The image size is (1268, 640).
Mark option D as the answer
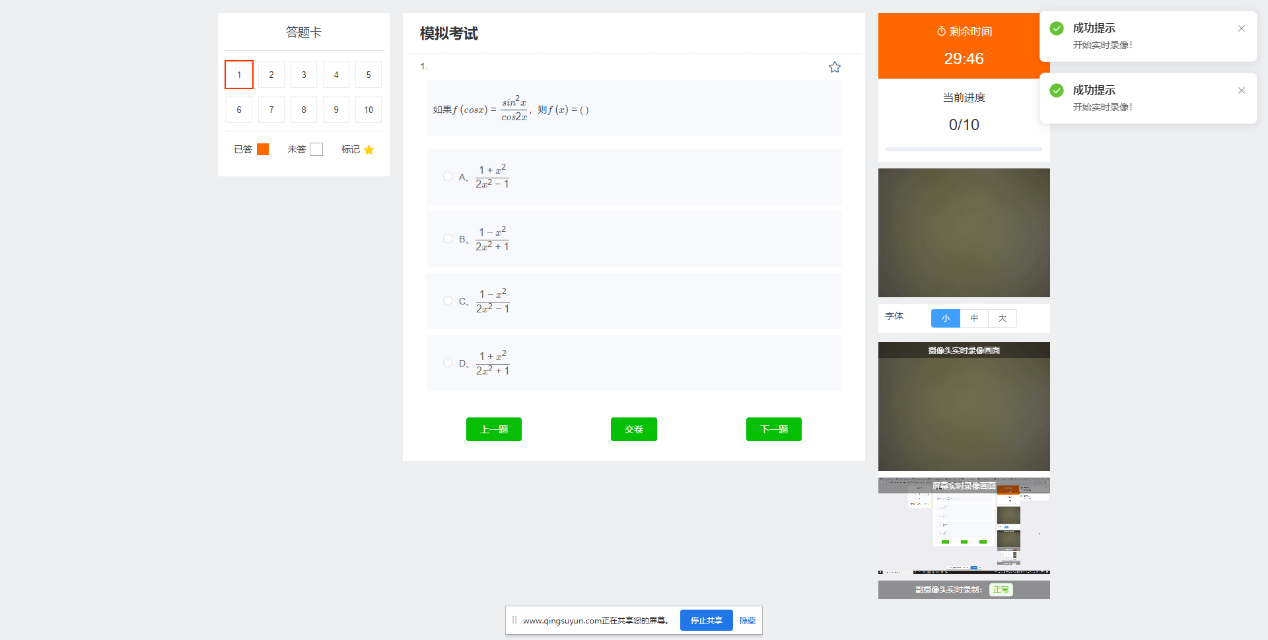tap(448, 363)
